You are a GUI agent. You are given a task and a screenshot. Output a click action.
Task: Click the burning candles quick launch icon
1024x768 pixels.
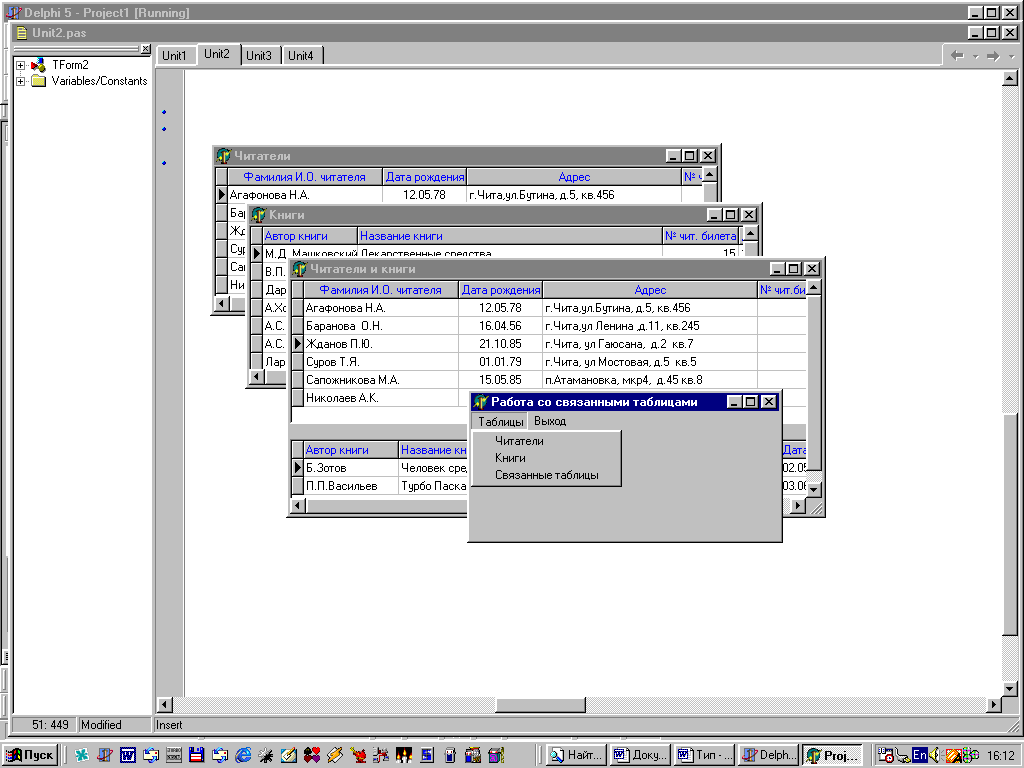pos(404,755)
